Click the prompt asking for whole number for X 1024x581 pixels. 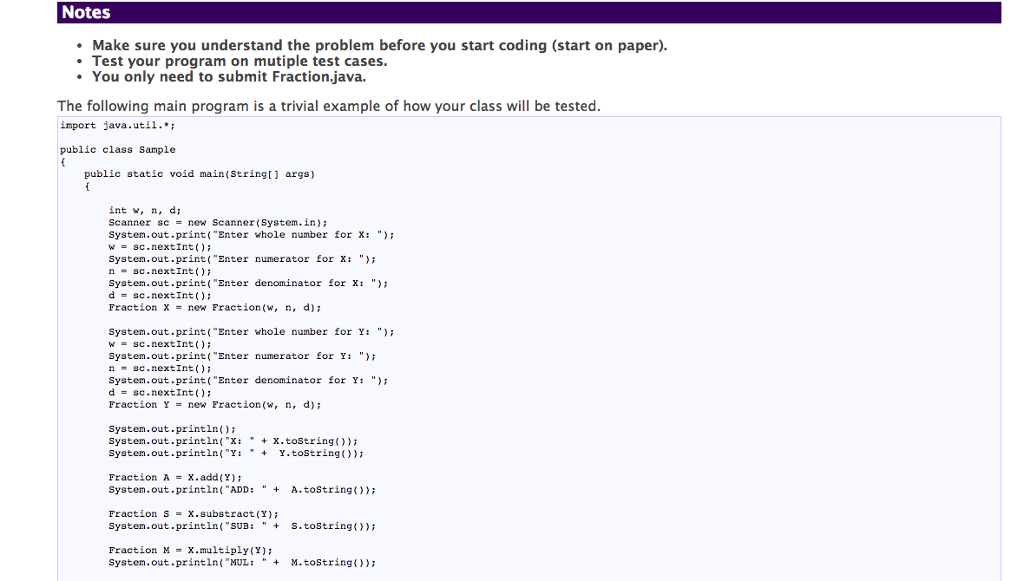(x=250, y=234)
